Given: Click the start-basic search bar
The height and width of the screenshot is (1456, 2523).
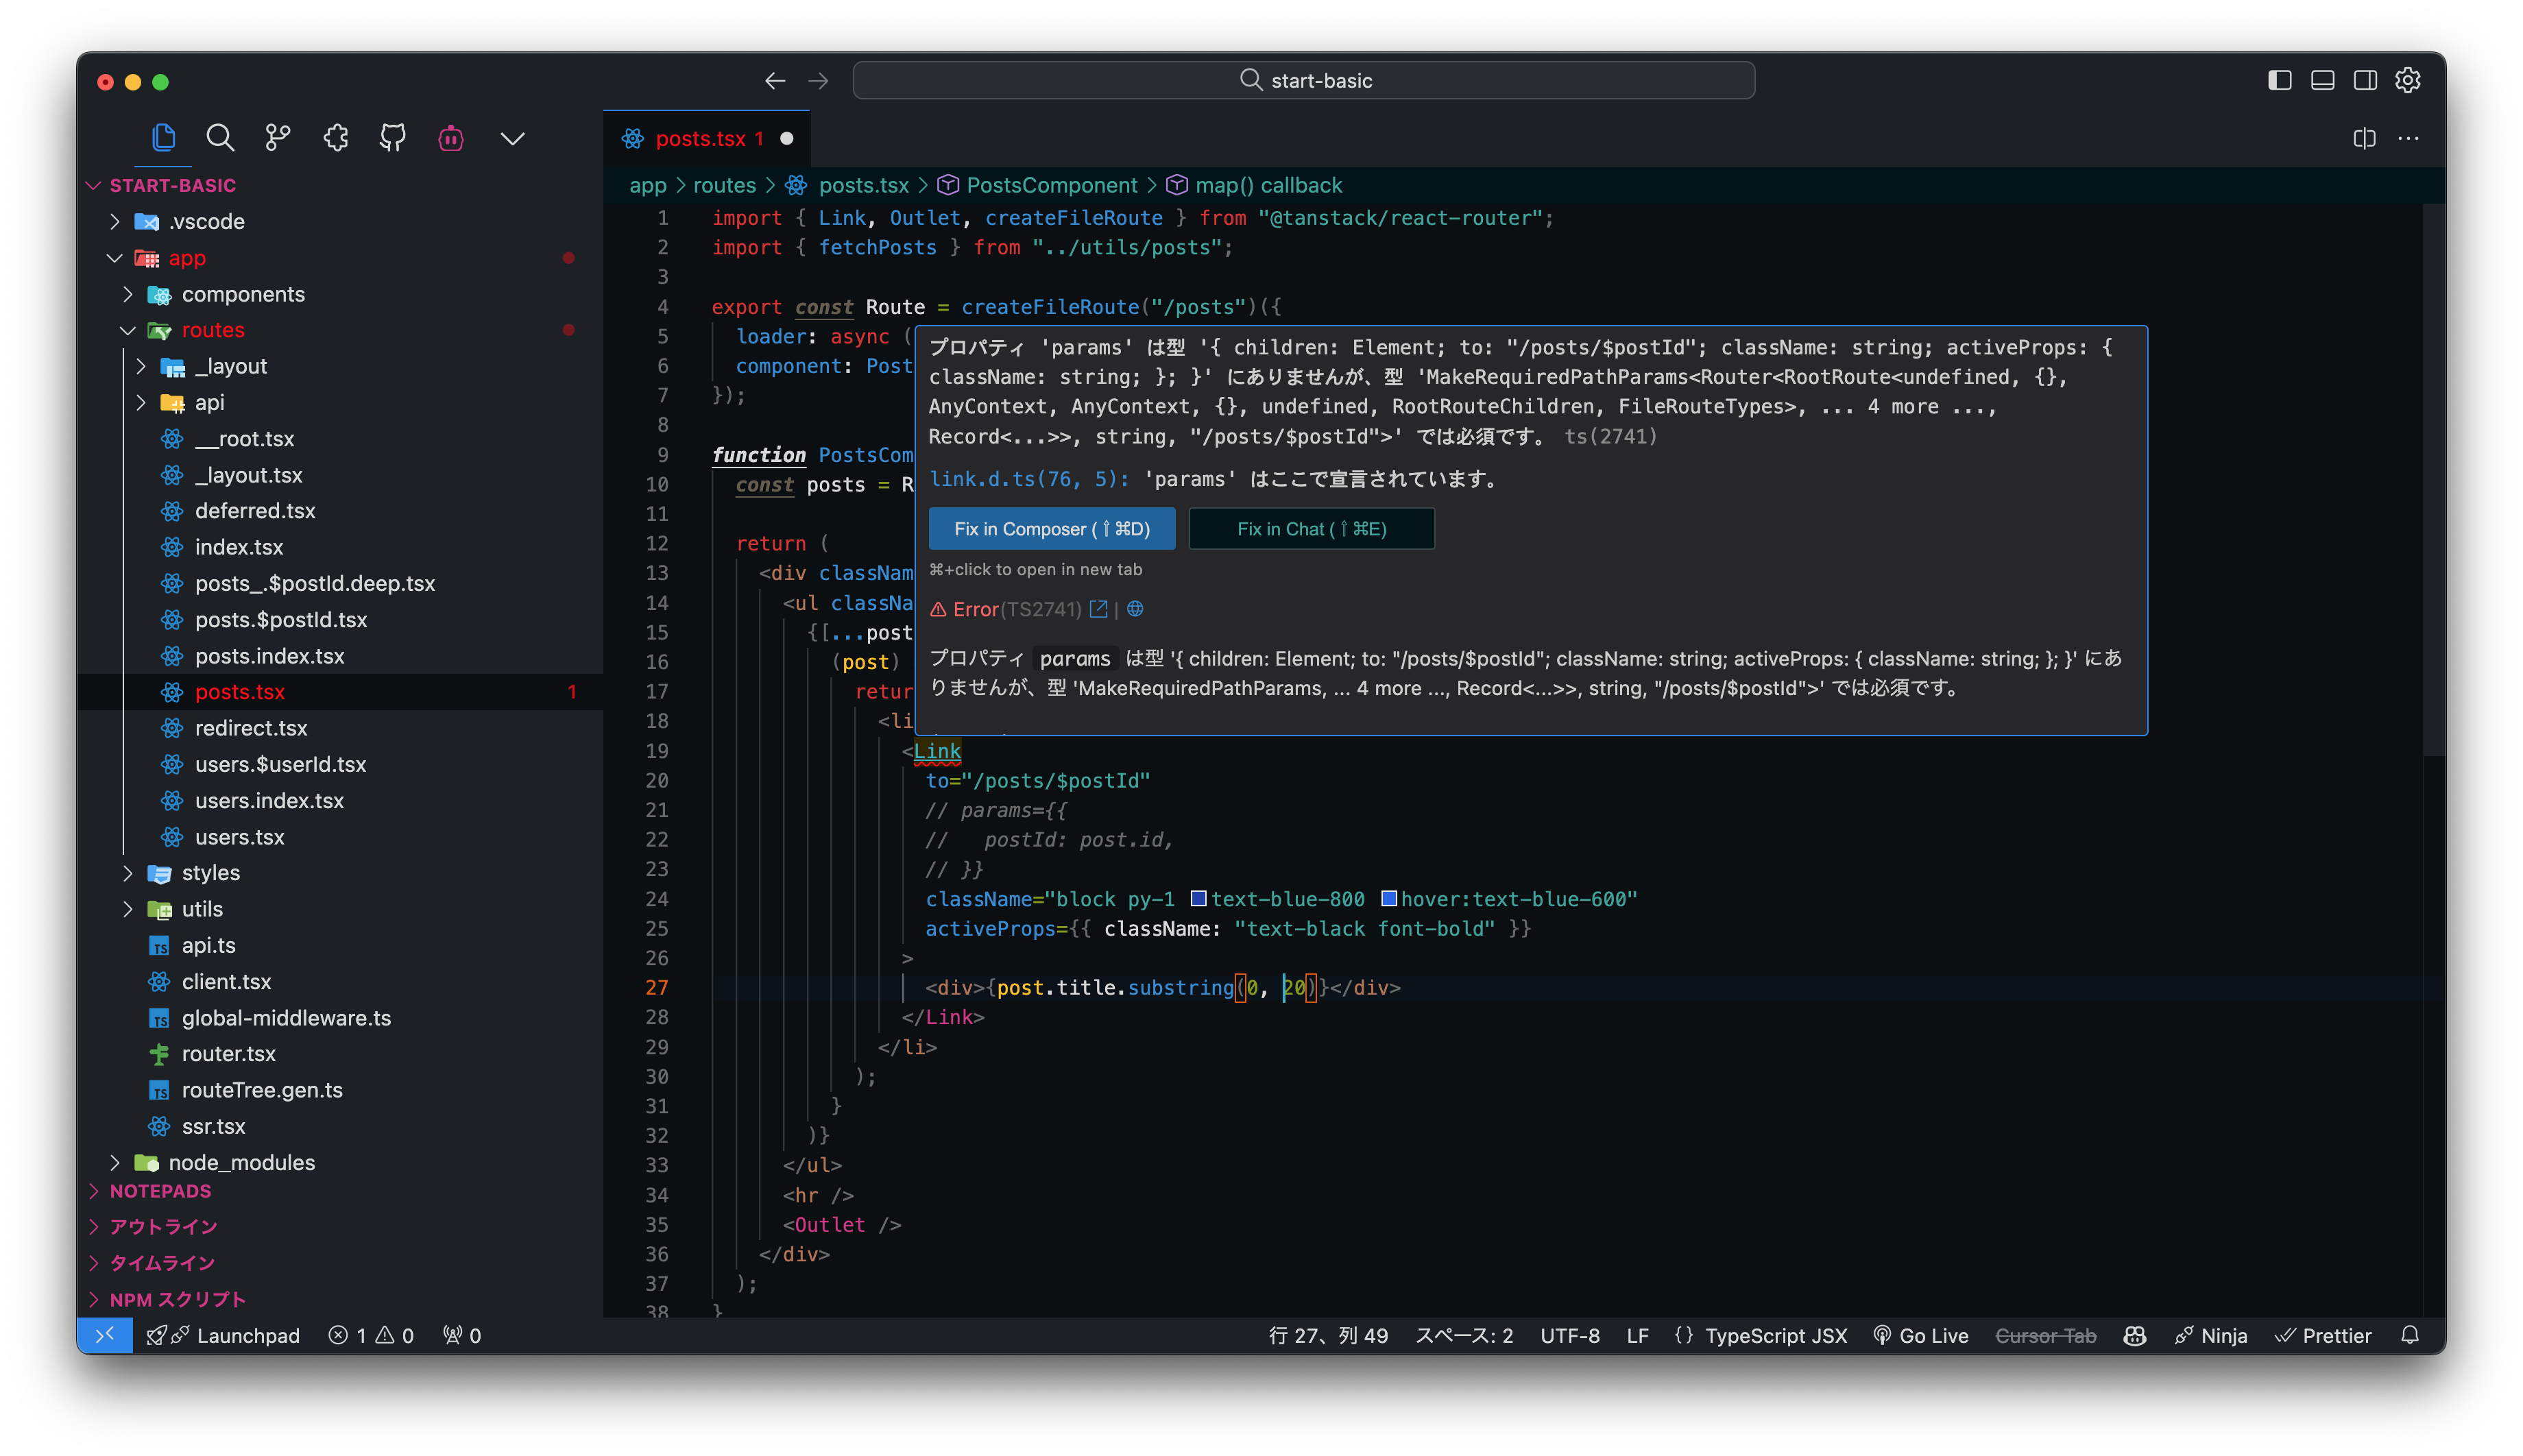Looking at the screenshot, I should tap(1303, 80).
